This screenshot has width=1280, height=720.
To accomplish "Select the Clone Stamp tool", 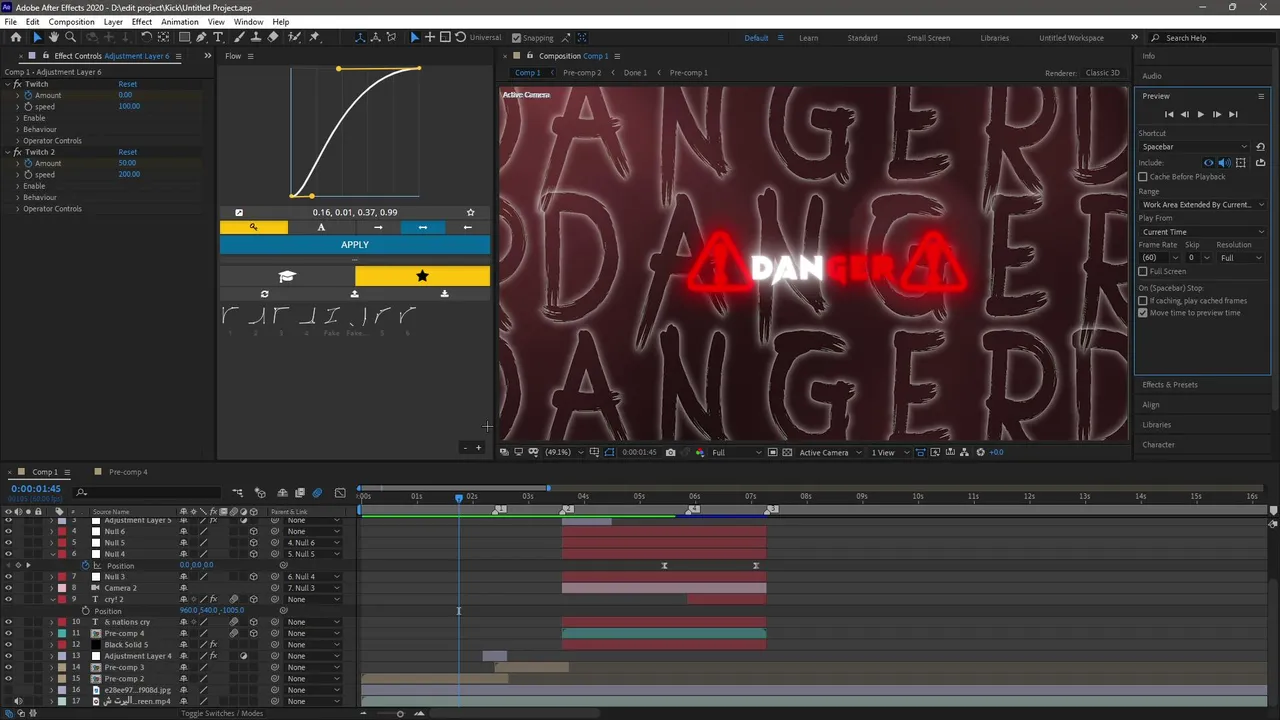I will (x=256, y=37).
